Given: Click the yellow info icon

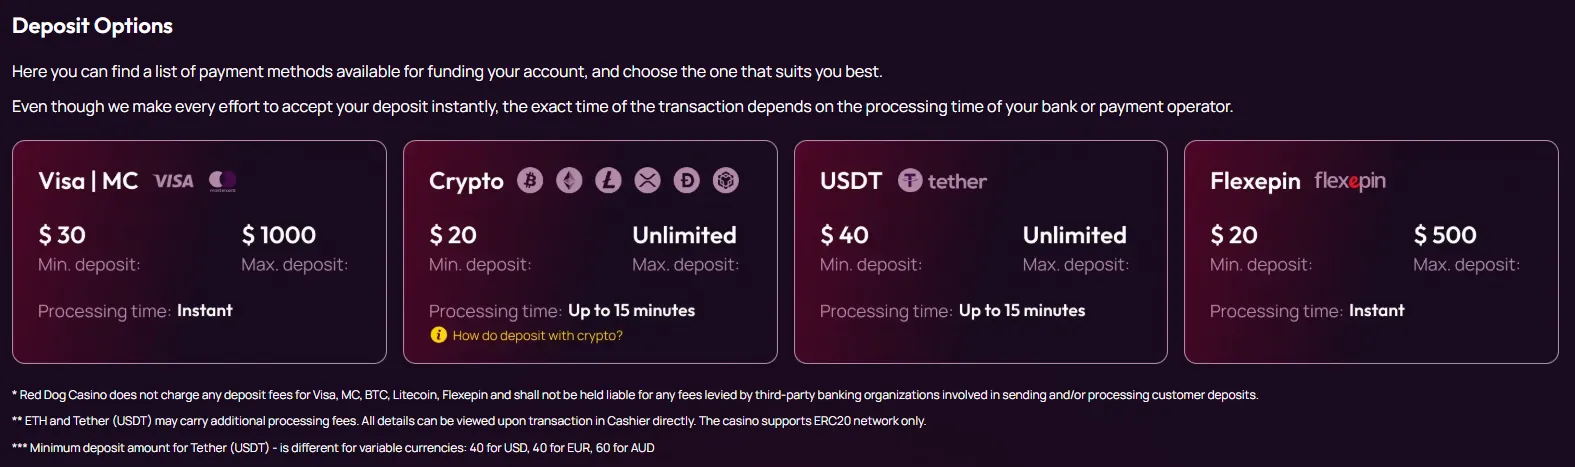Looking at the screenshot, I should point(438,335).
